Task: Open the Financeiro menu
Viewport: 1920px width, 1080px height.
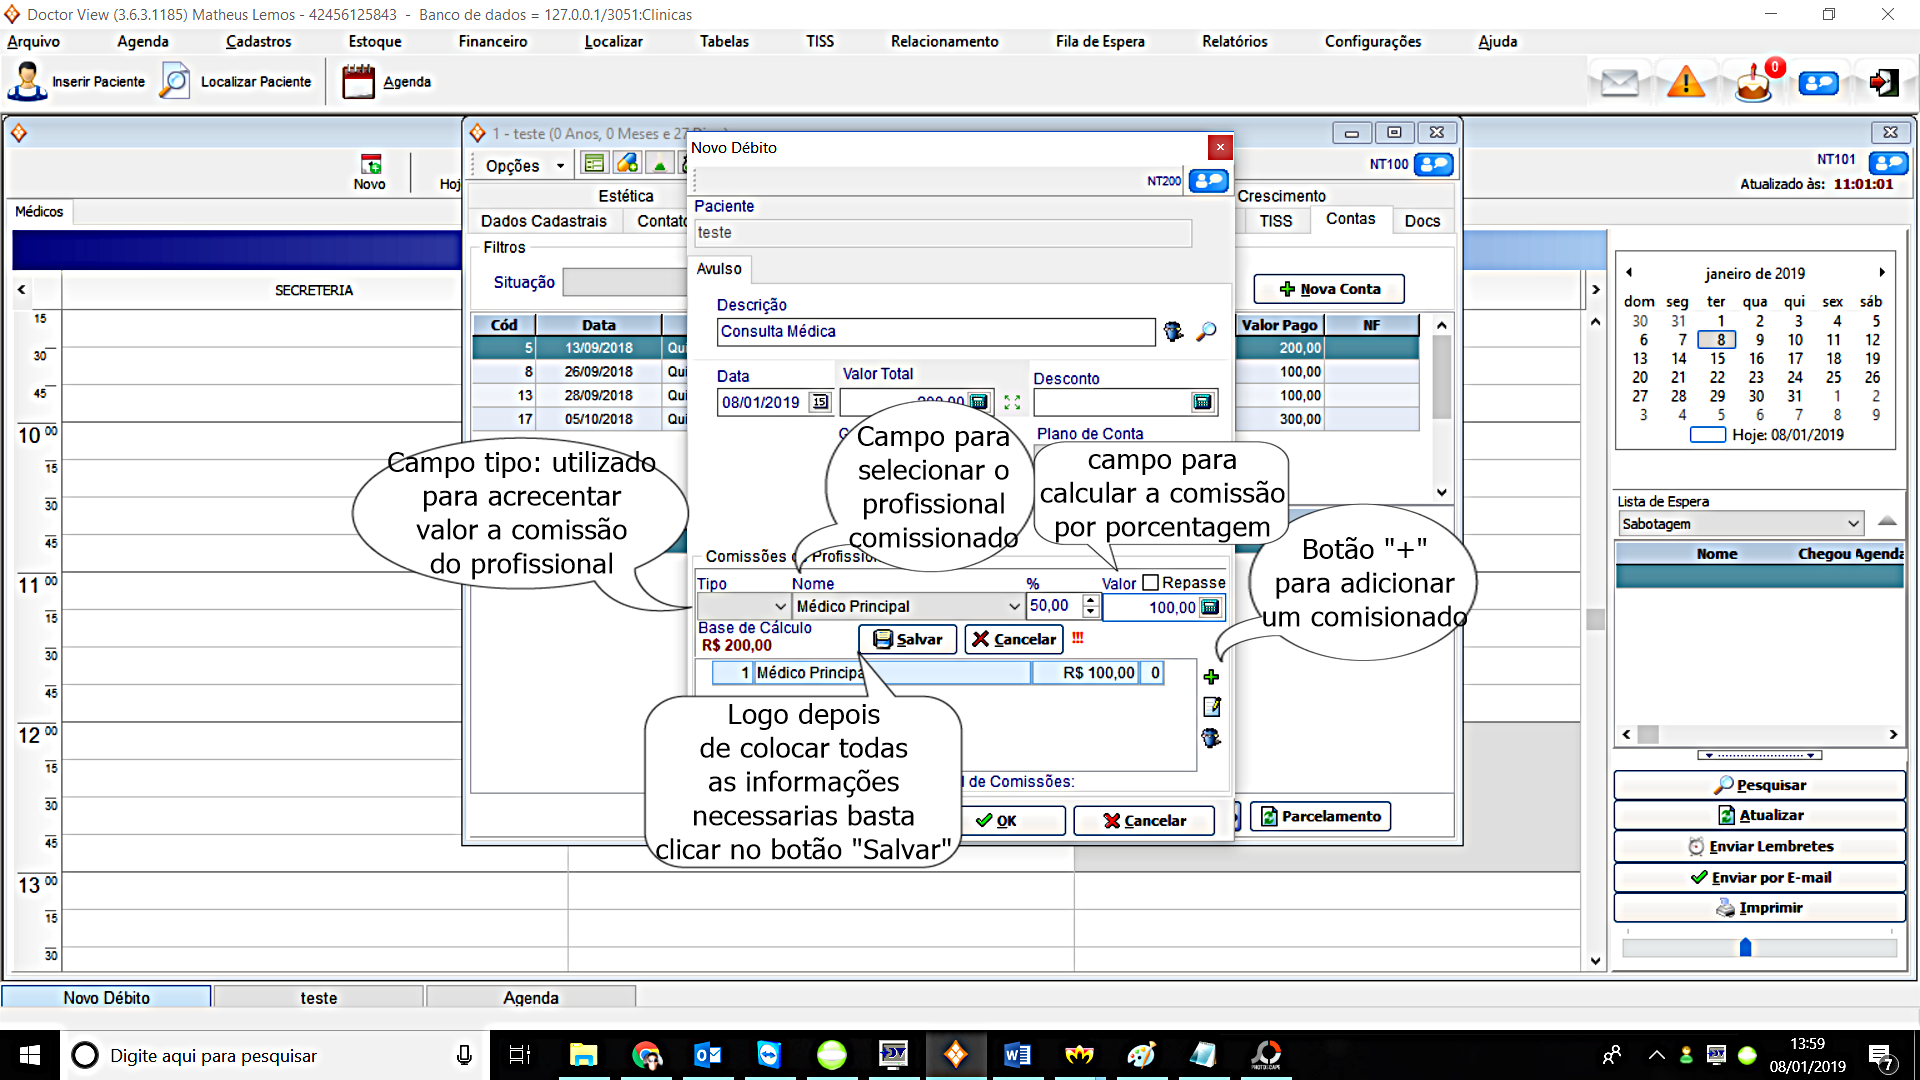Action: (492, 41)
